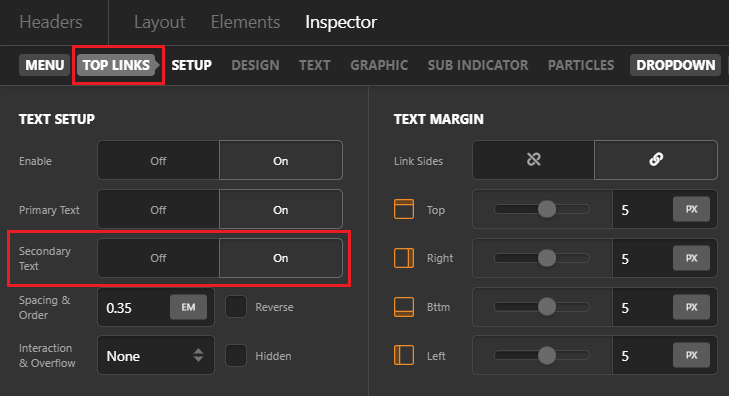Click the Spacing & Order label
729x396 pixels.
pos(44,307)
